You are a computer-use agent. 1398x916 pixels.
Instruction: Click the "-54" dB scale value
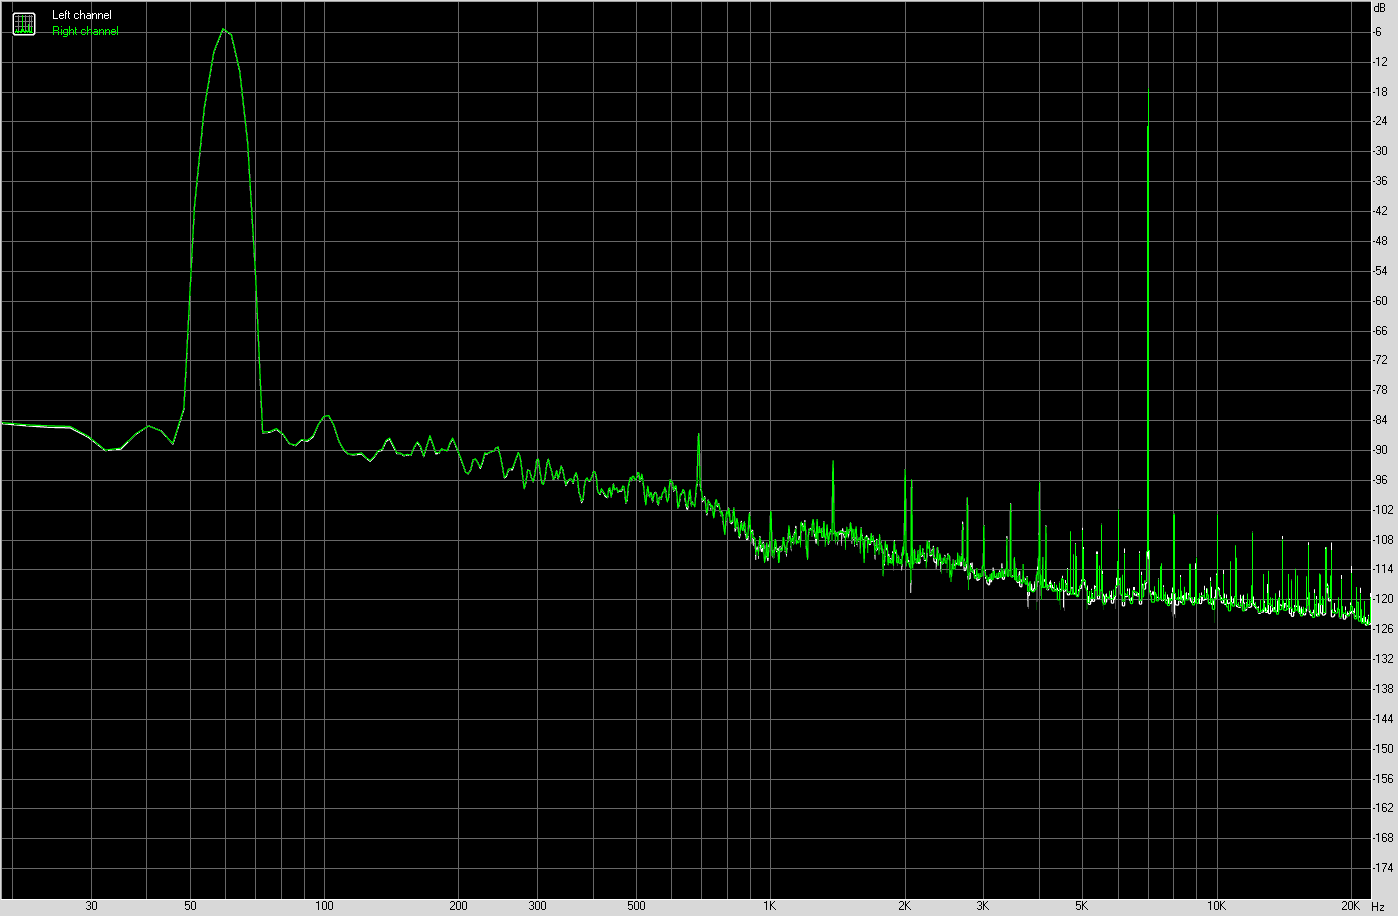[x=1381, y=271]
